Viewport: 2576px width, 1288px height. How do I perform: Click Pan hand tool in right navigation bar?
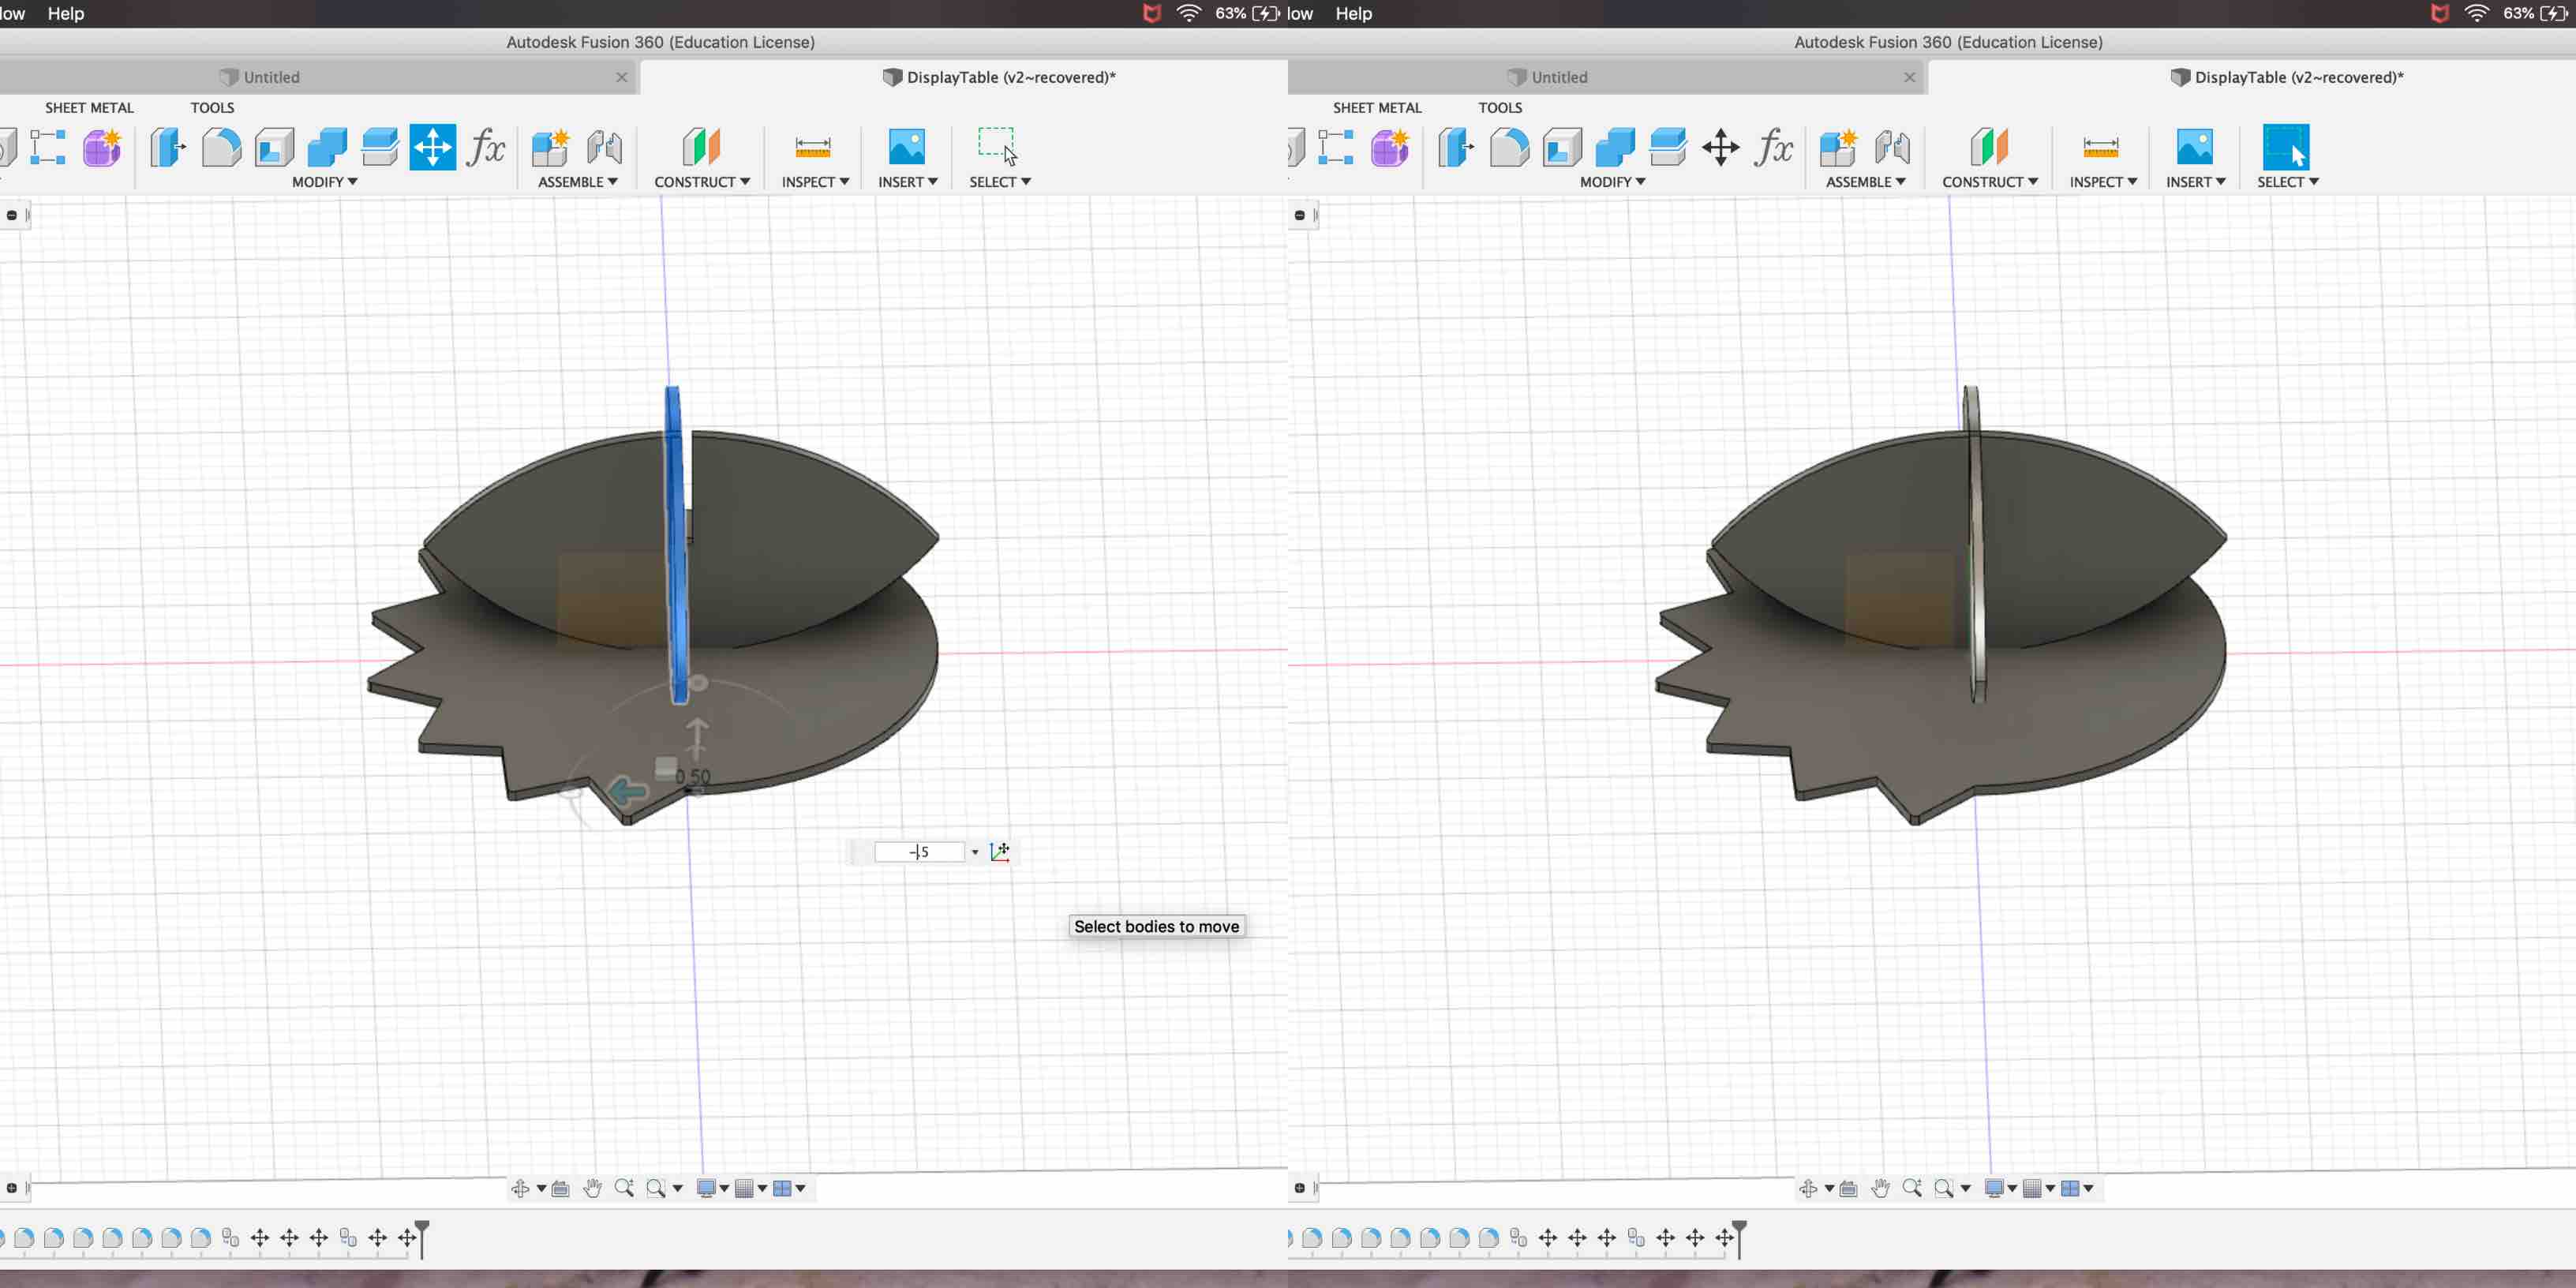1880,1188
